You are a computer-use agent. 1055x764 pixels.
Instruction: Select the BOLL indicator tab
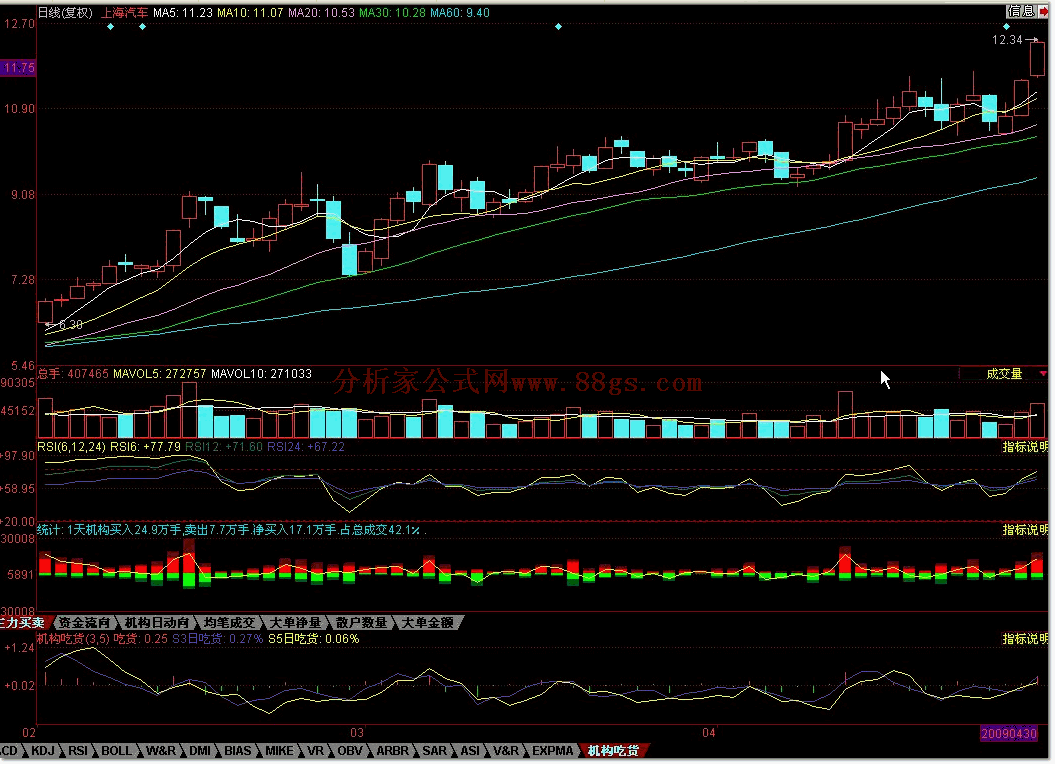(x=116, y=751)
